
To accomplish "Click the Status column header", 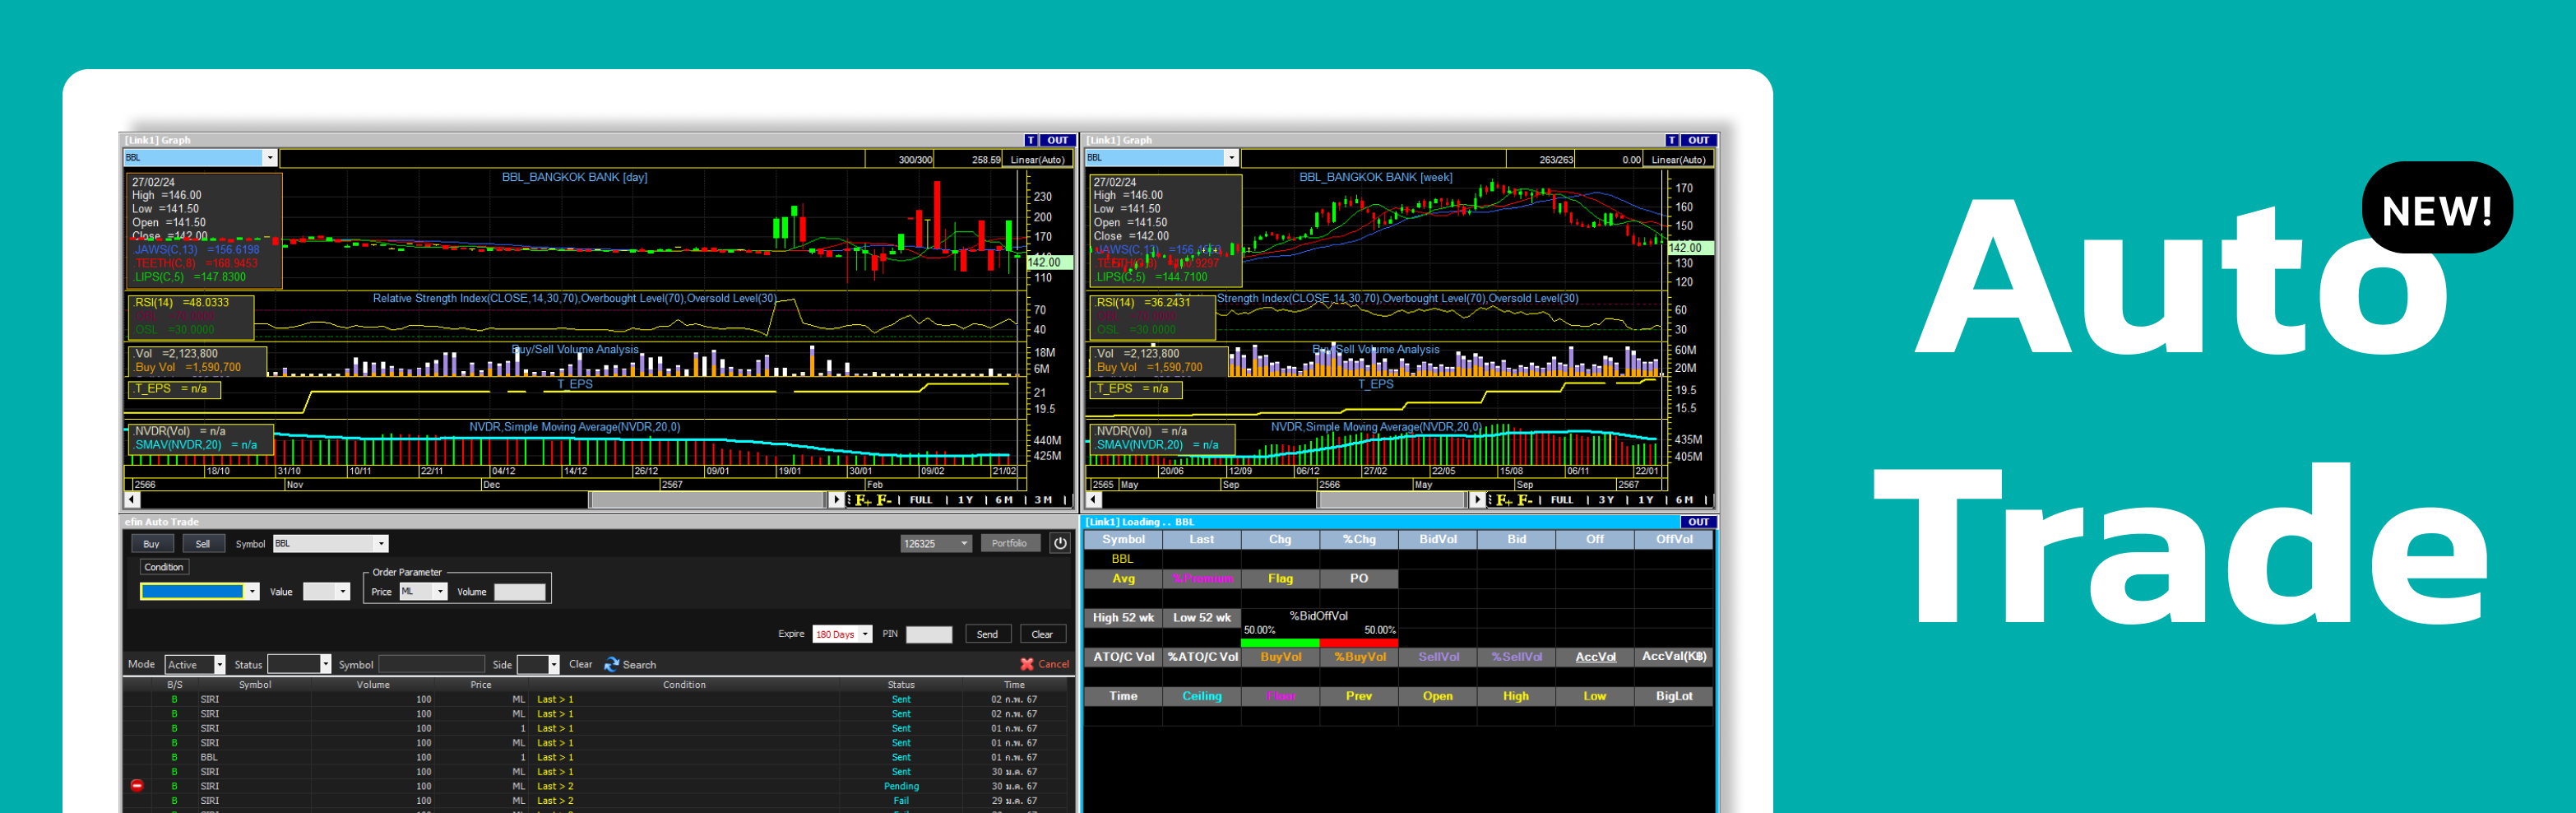I will [901, 685].
